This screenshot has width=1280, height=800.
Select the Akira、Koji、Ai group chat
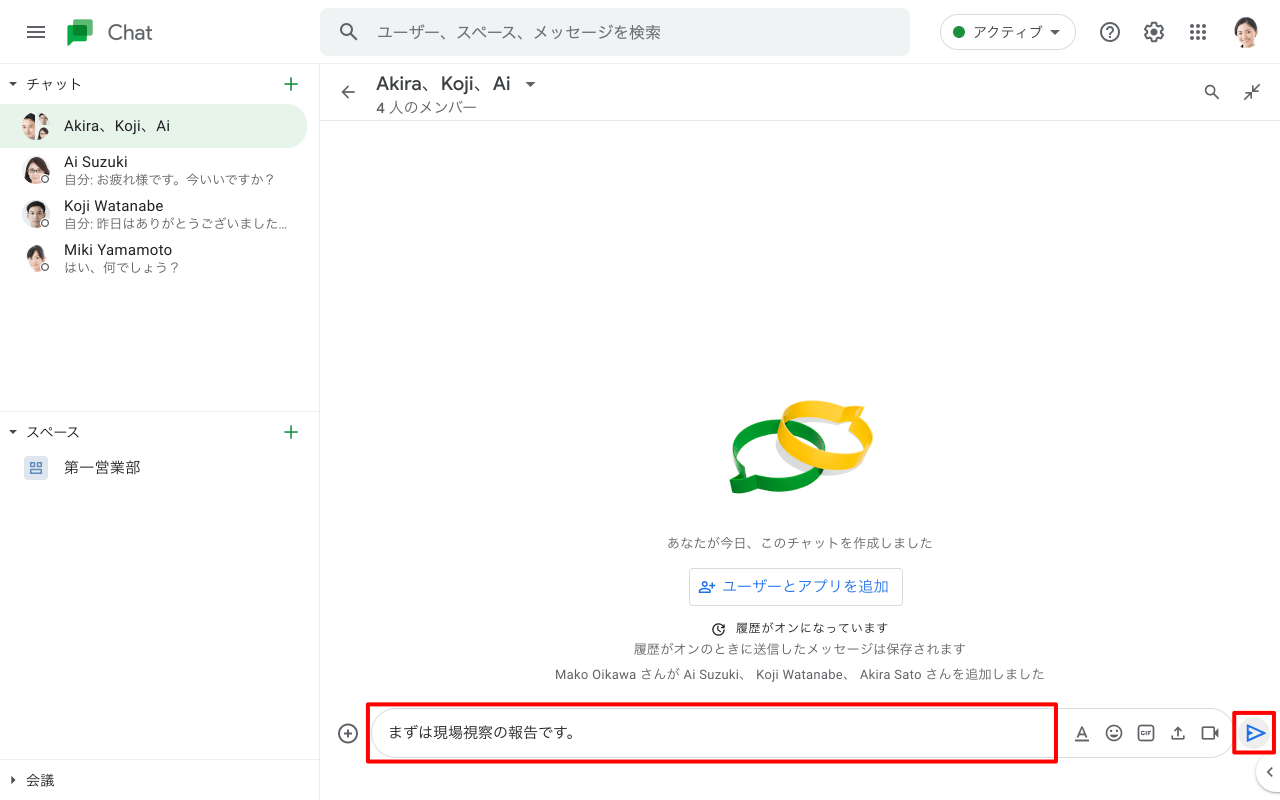click(154, 126)
